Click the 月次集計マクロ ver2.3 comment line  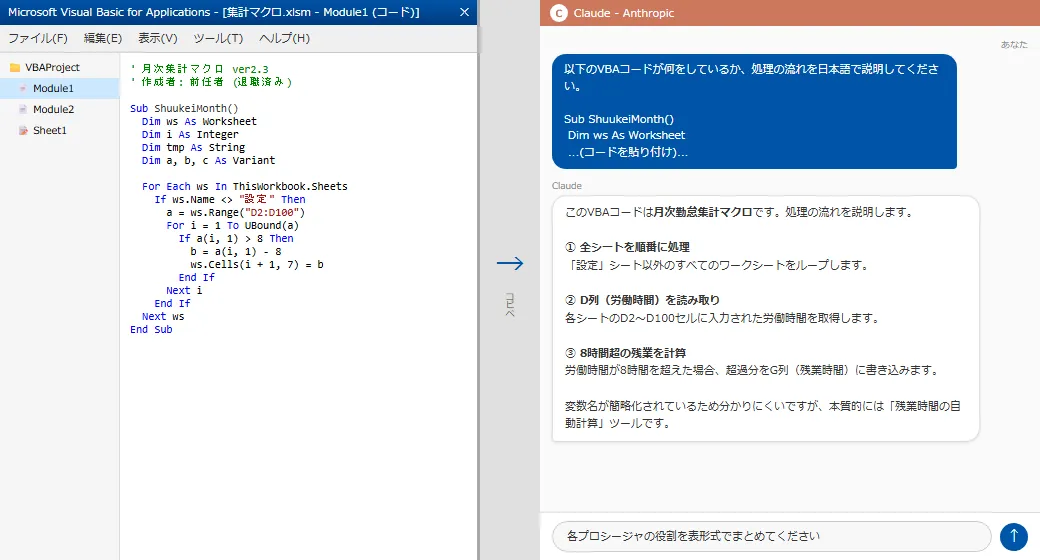pyautogui.click(x=200, y=69)
